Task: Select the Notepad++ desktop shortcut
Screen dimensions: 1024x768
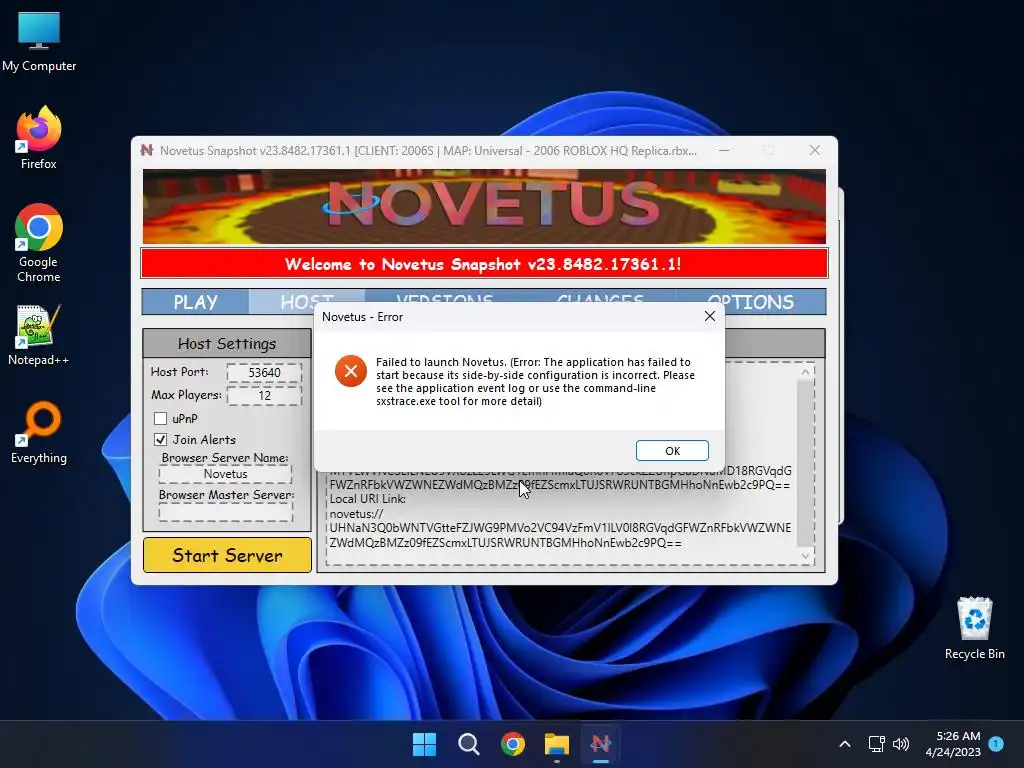Action: 39,334
